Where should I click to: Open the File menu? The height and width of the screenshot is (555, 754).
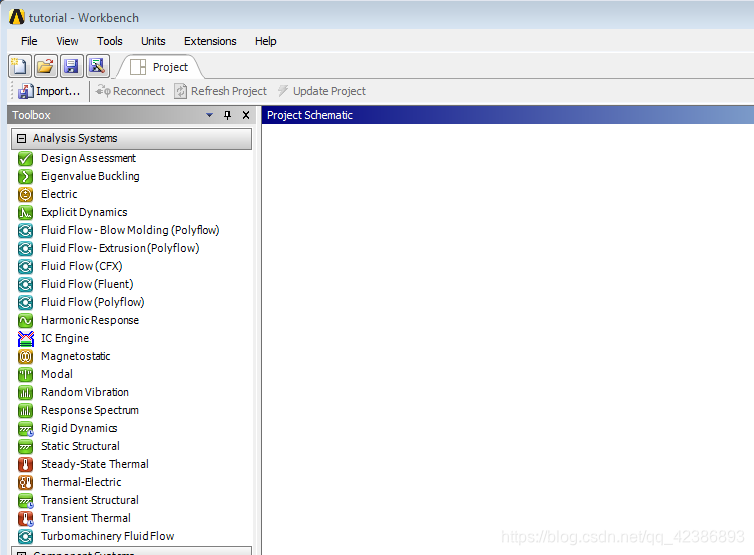click(29, 41)
